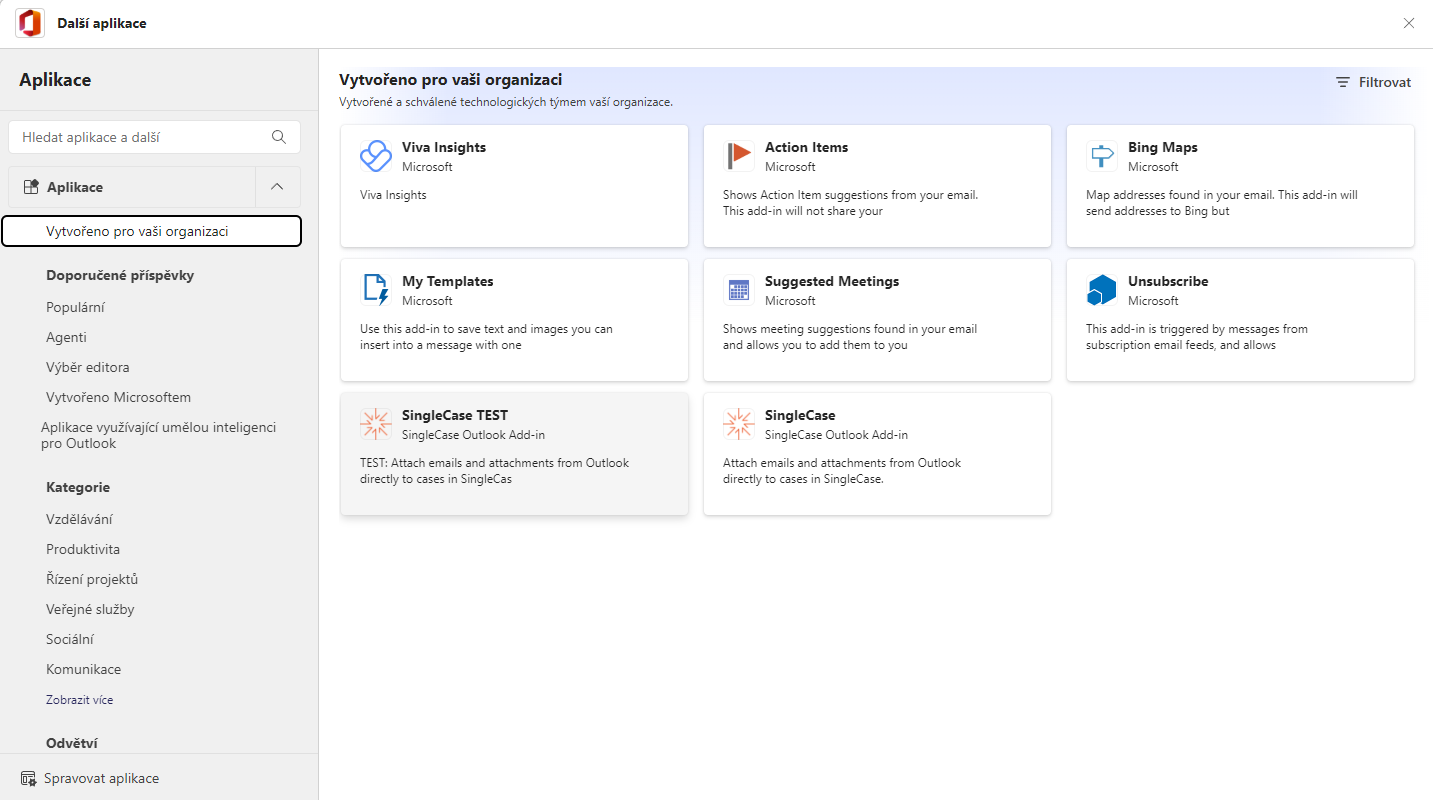Viewport: 1433px width, 800px height.
Task: Click the Bing Maps signpost icon
Action: (x=1102, y=156)
